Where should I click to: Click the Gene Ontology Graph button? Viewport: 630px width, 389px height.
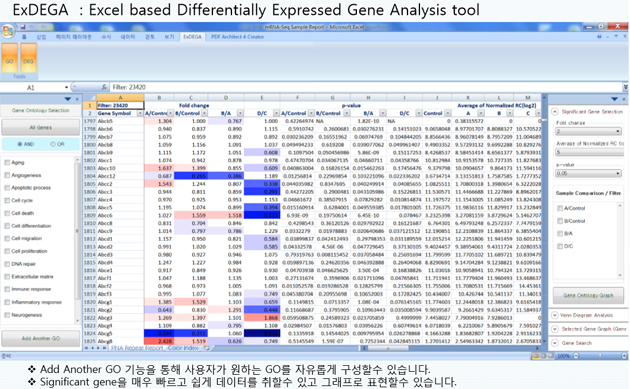click(588, 295)
